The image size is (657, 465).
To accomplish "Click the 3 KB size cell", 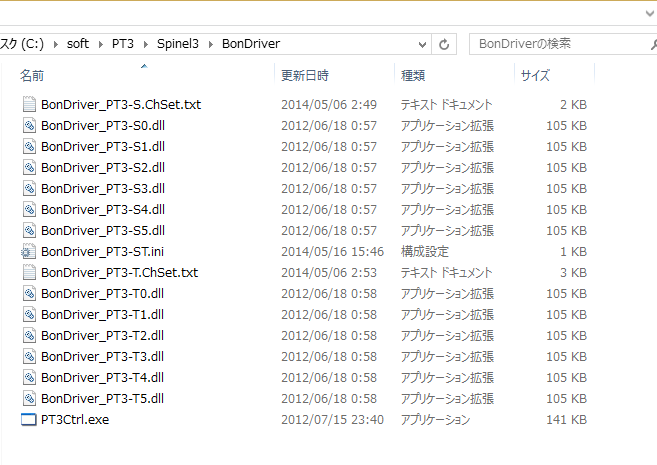I will click(574, 272).
